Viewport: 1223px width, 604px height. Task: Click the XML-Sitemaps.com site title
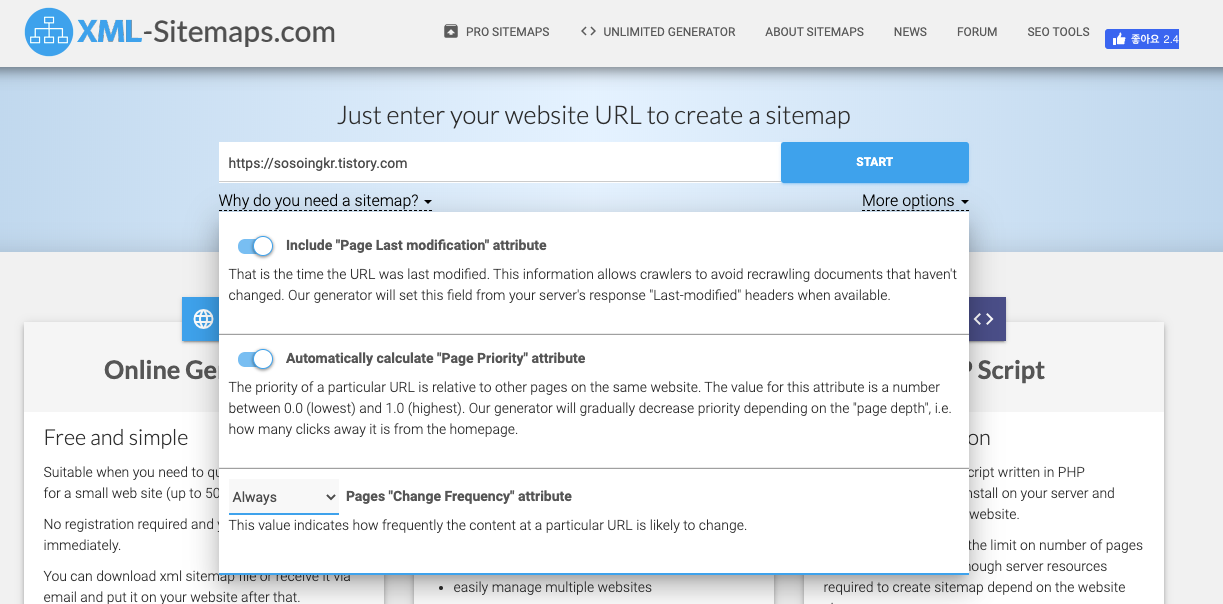[207, 32]
